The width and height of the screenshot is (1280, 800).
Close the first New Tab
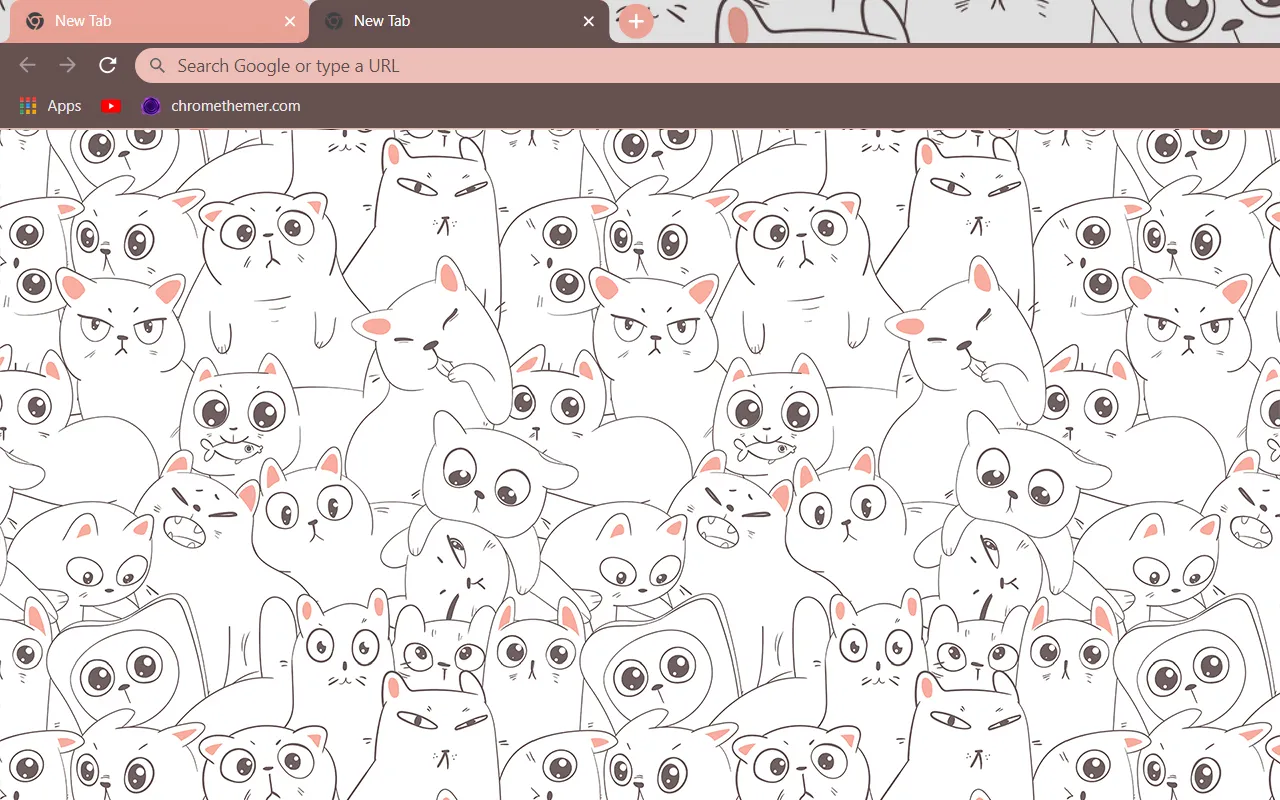pos(290,21)
